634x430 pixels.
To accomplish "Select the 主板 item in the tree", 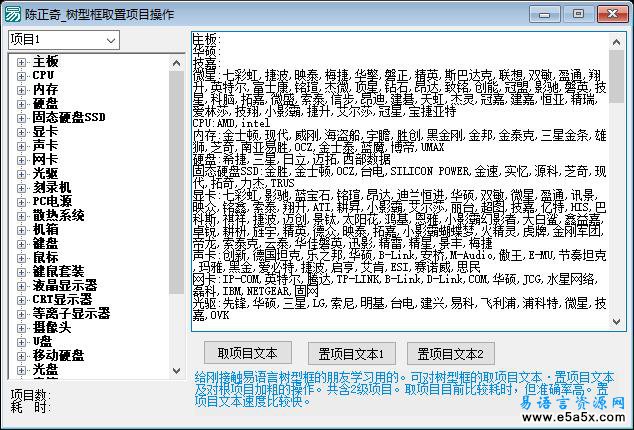I will tap(45, 61).
